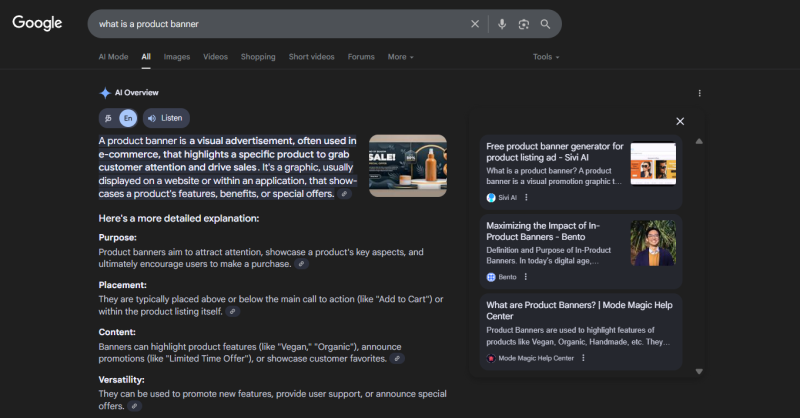This screenshot has width=800, height=418.
Task: Switch translation toggle to original language
Action: click(x=108, y=118)
